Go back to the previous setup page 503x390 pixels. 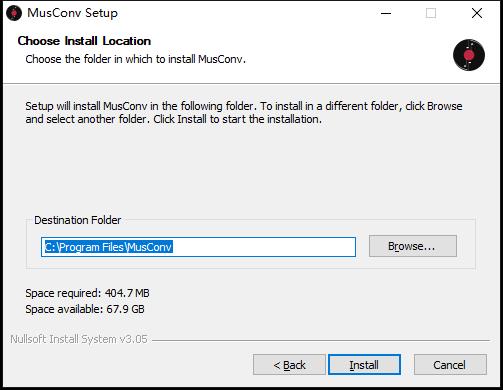[x=289, y=365]
